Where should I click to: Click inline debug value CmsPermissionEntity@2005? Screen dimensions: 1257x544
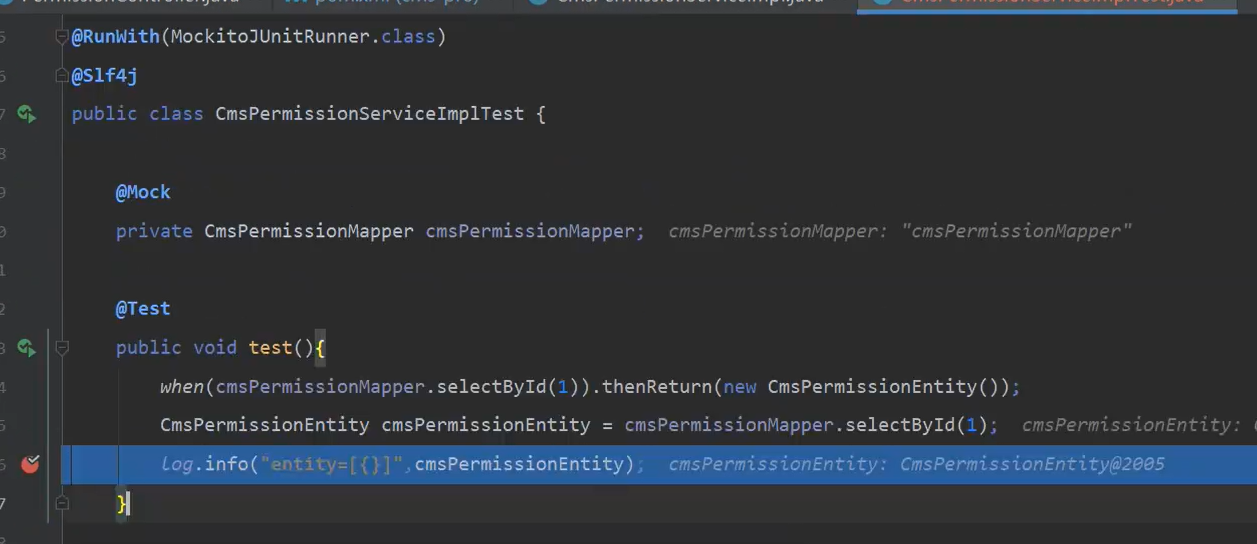coord(1031,464)
